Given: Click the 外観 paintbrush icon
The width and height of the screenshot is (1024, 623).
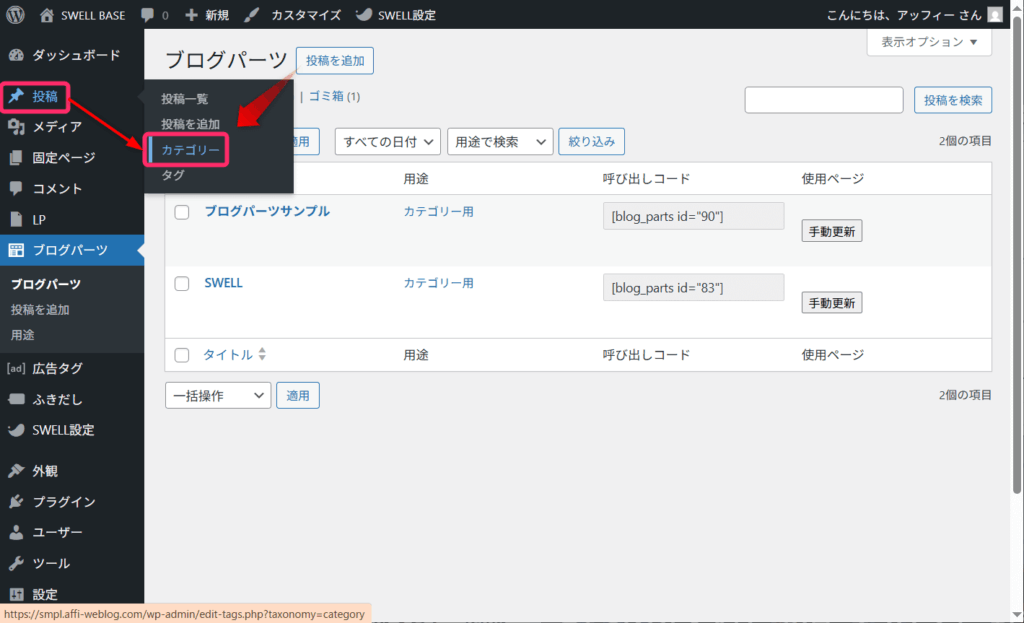Looking at the screenshot, I should click(x=16, y=471).
